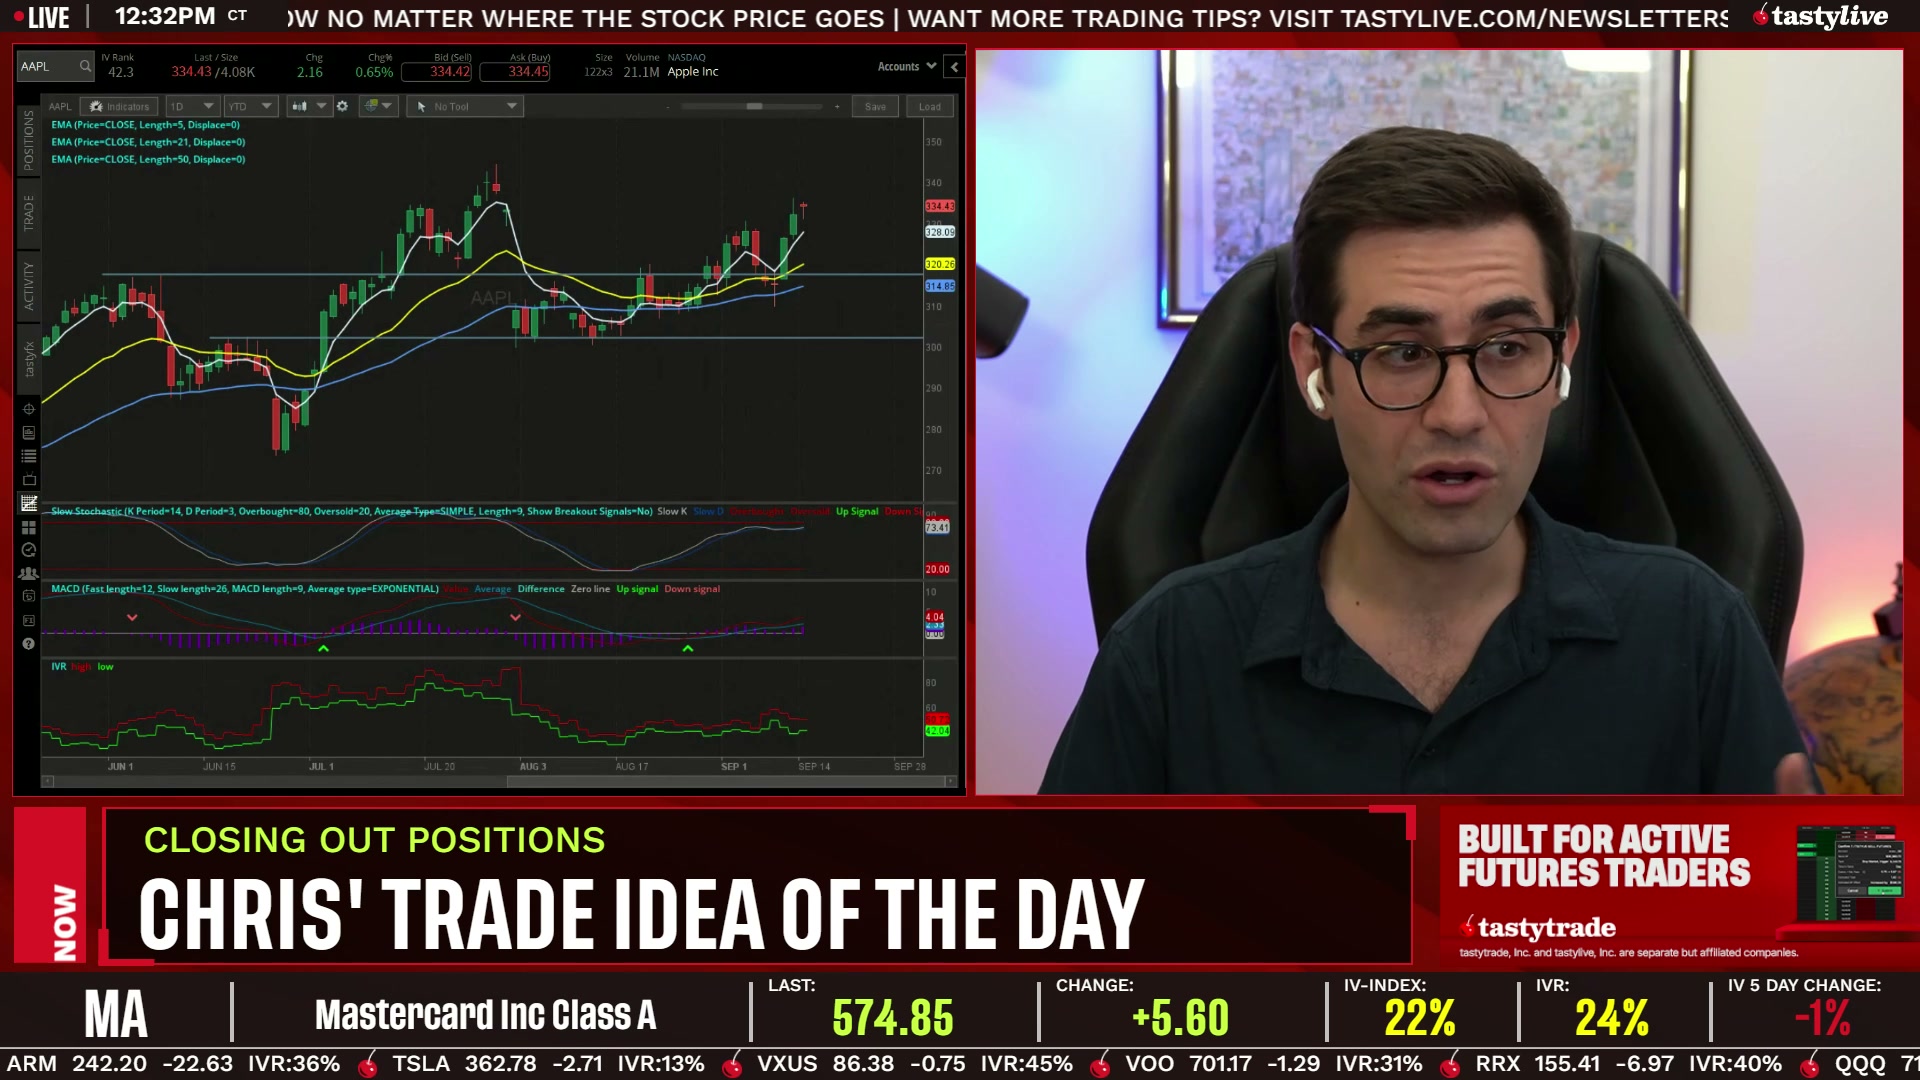Click the chart zoom slider handle
The image size is (1920, 1080).
[754, 106]
